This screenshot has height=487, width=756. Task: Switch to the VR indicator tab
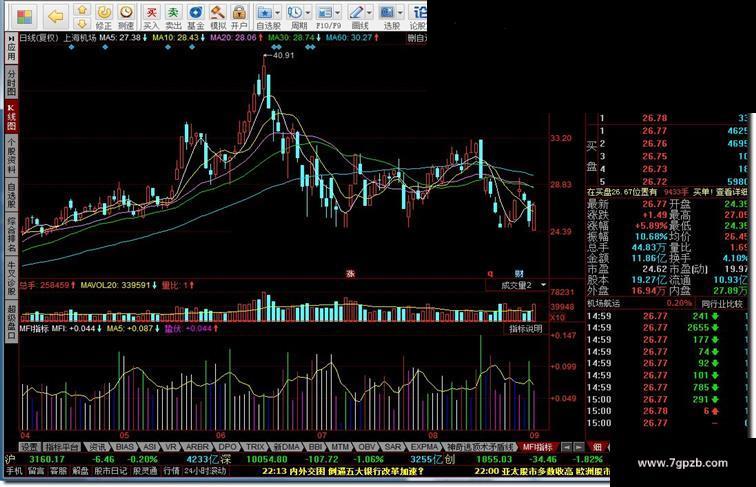[x=171, y=447]
